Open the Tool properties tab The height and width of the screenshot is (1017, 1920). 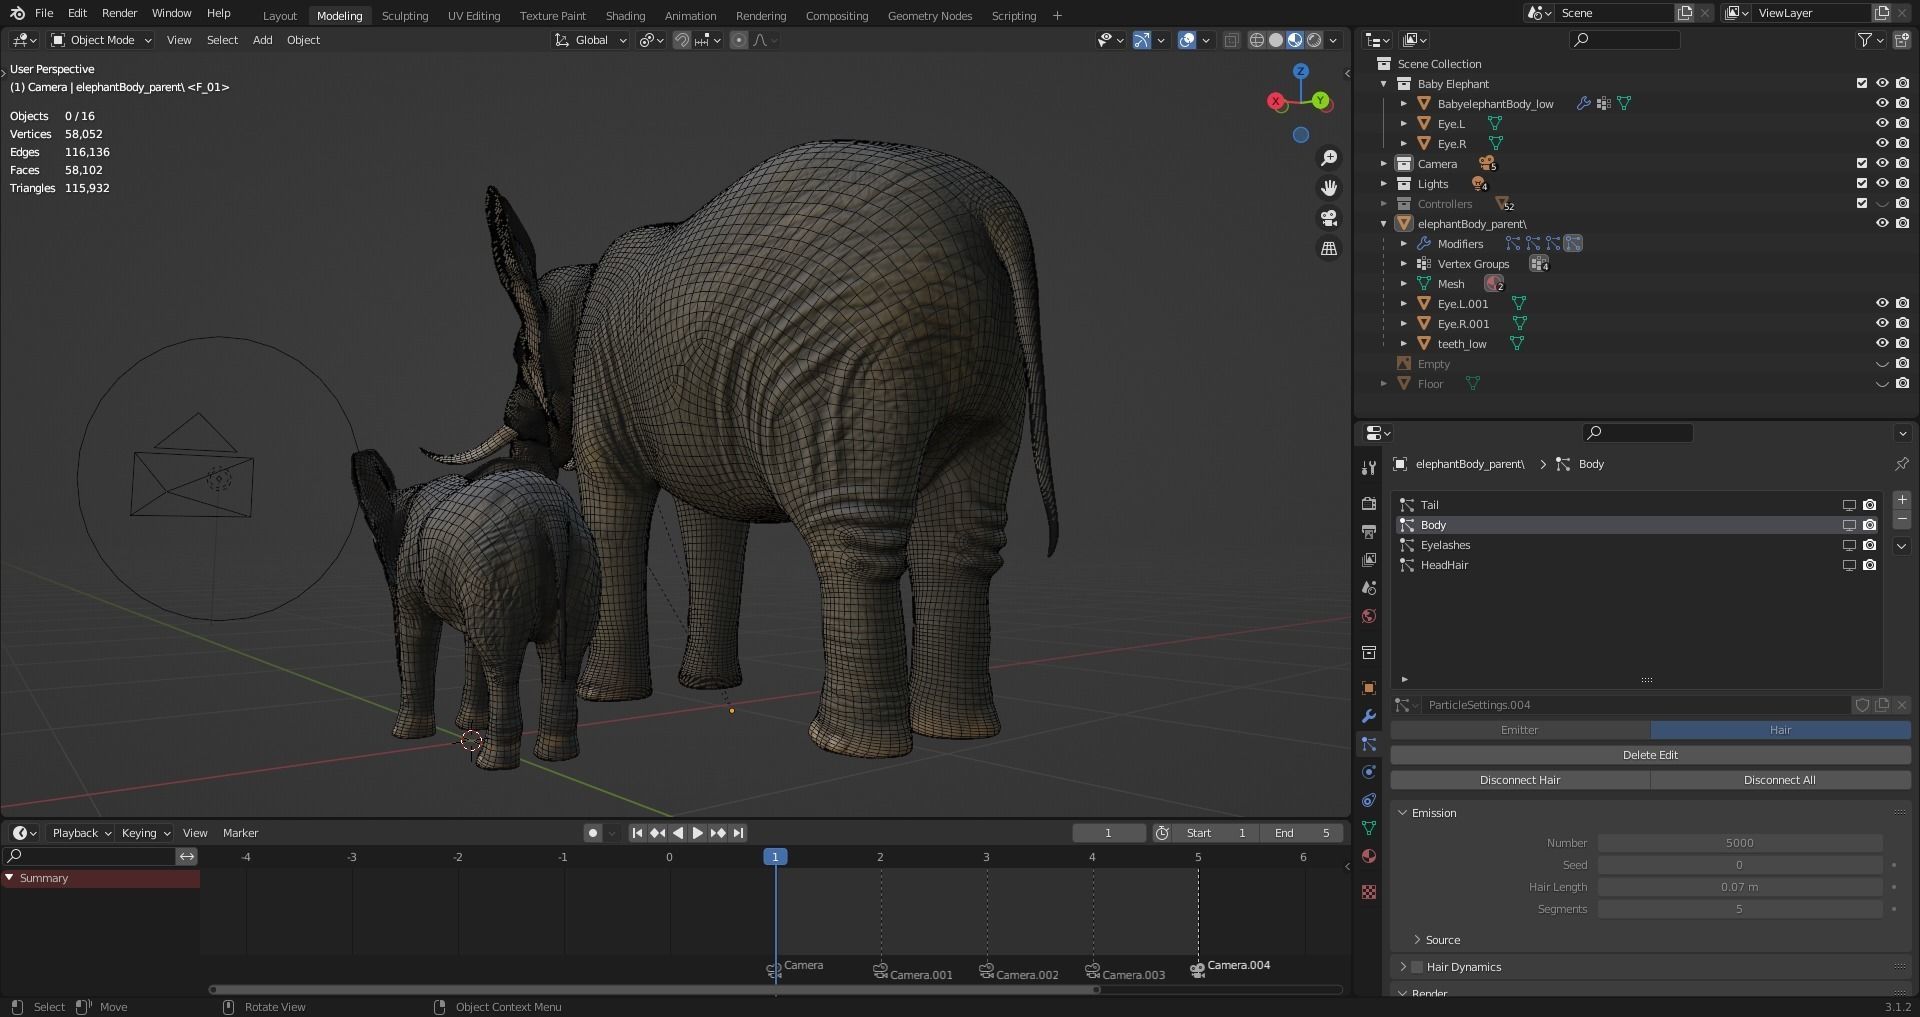point(1369,467)
